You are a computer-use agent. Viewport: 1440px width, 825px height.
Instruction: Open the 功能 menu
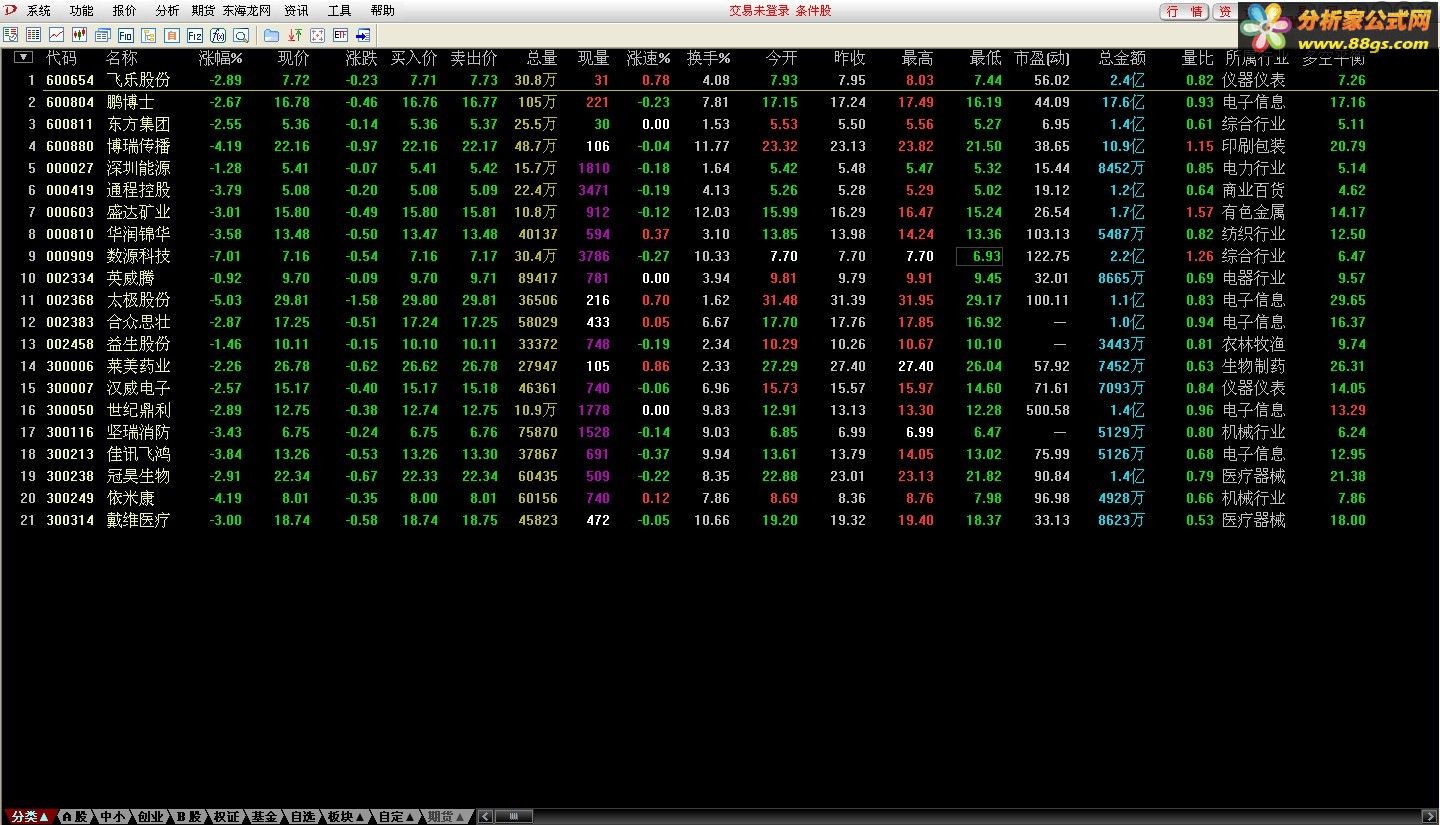[x=82, y=11]
